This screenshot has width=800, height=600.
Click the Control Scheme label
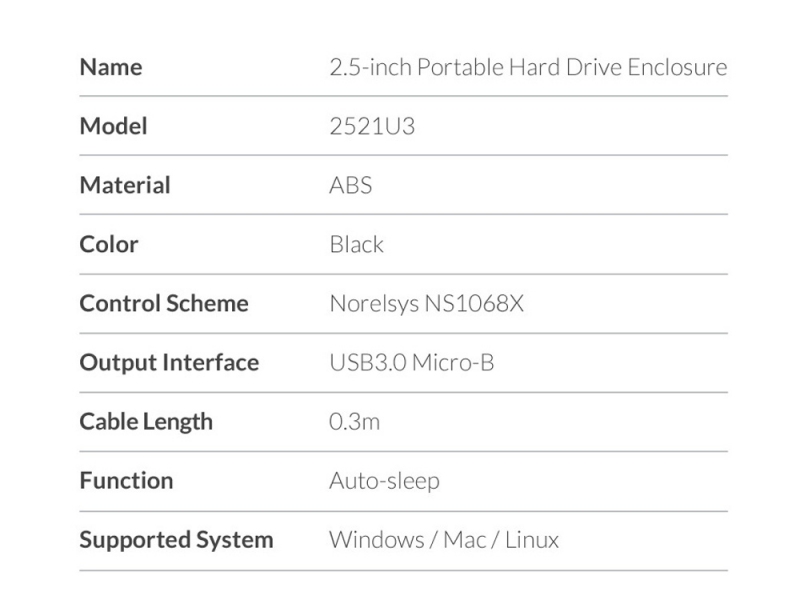(164, 303)
